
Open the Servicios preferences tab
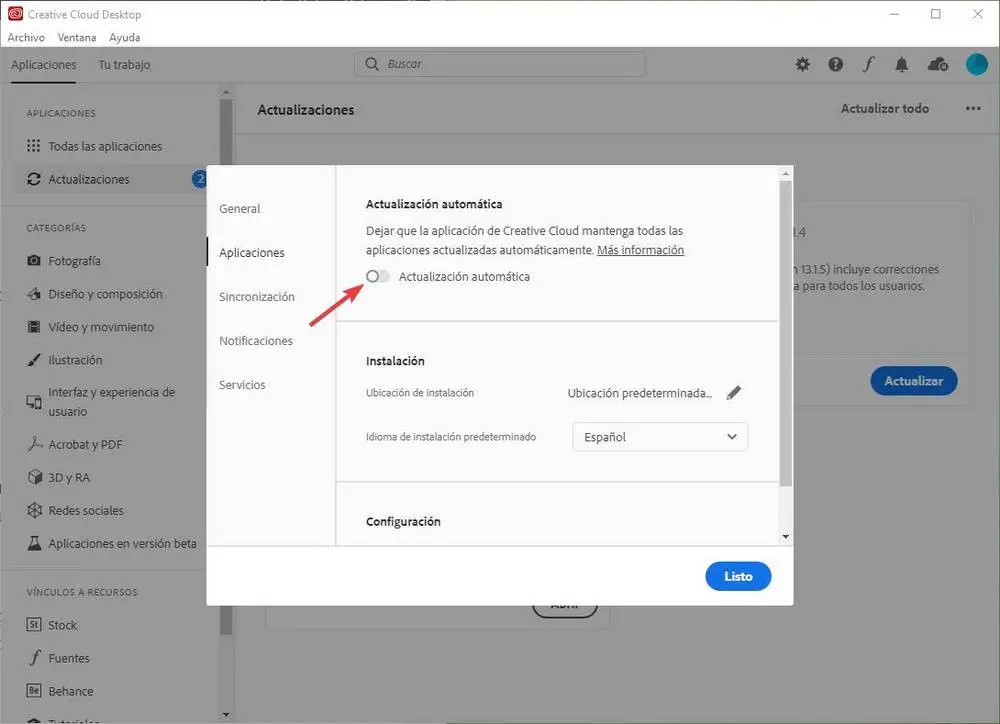pos(242,385)
